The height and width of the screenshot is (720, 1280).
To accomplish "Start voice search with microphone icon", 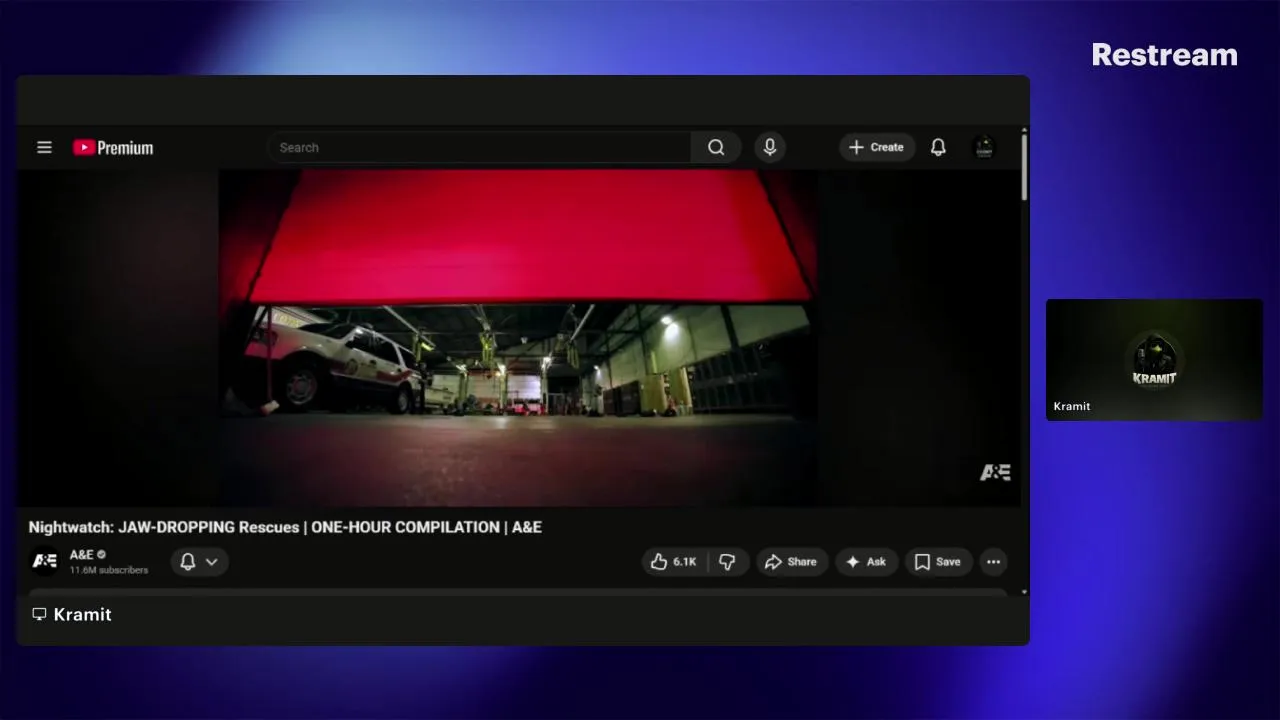I will pos(770,147).
